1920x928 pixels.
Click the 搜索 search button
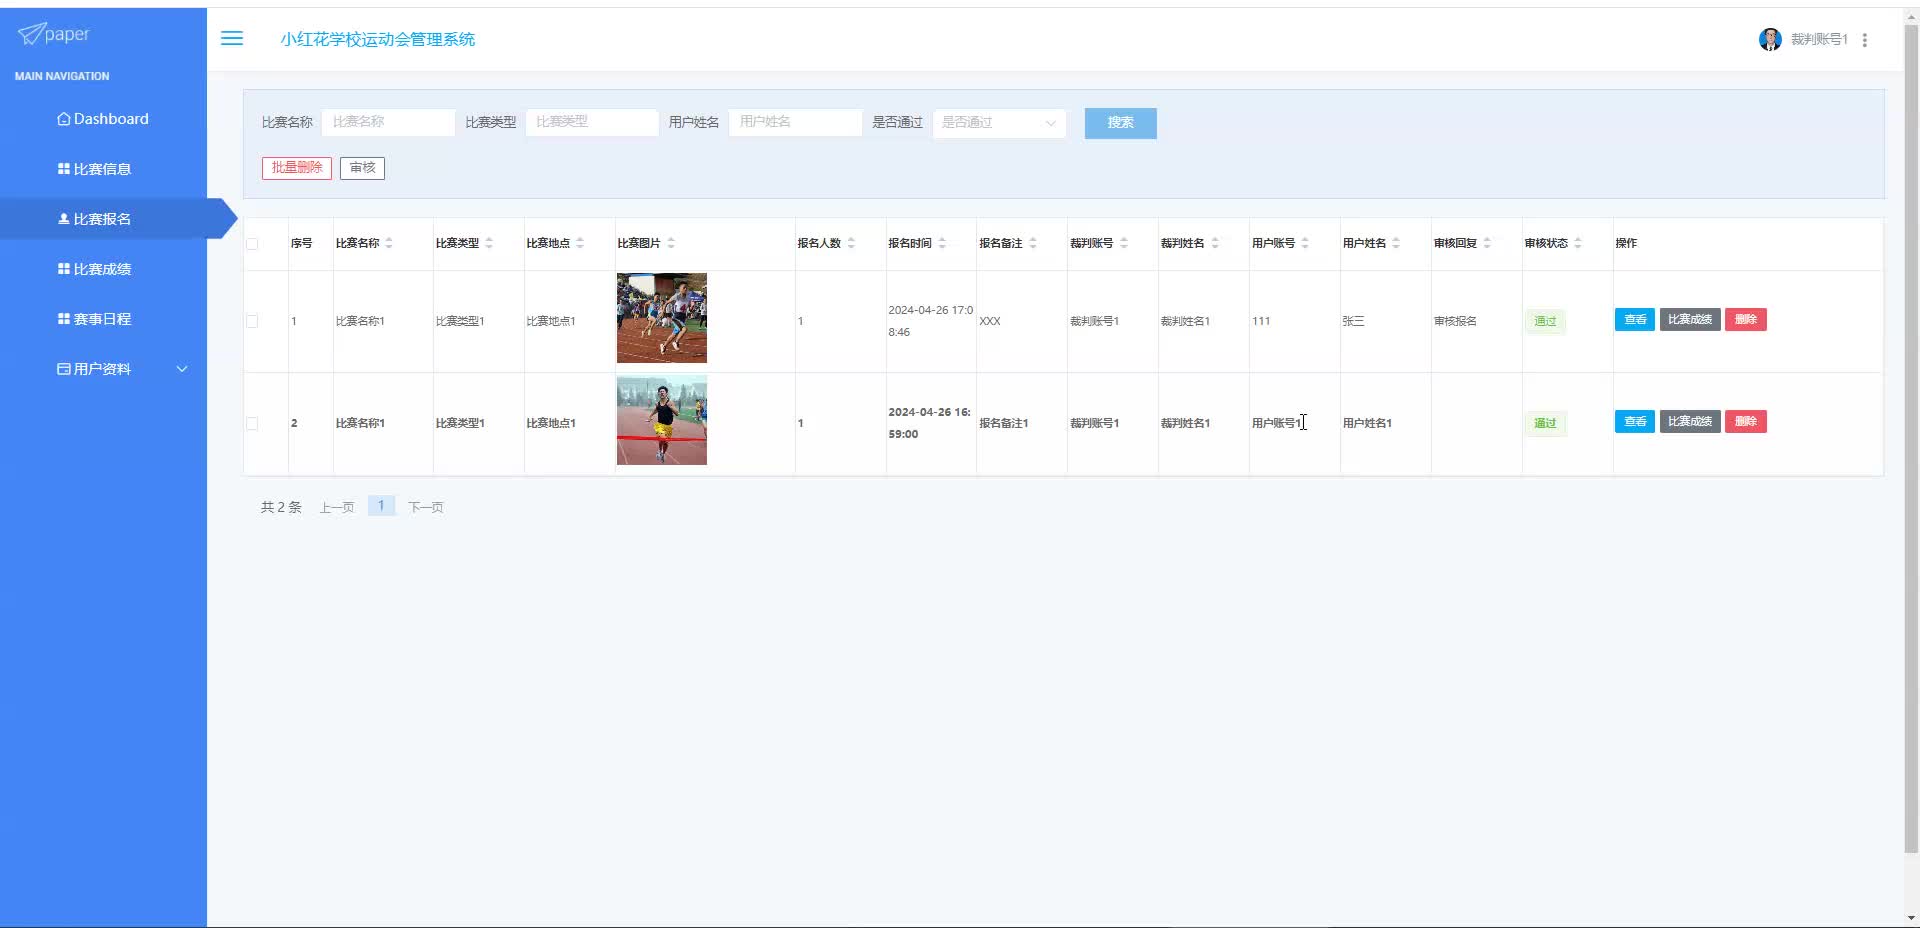click(x=1120, y=123)
